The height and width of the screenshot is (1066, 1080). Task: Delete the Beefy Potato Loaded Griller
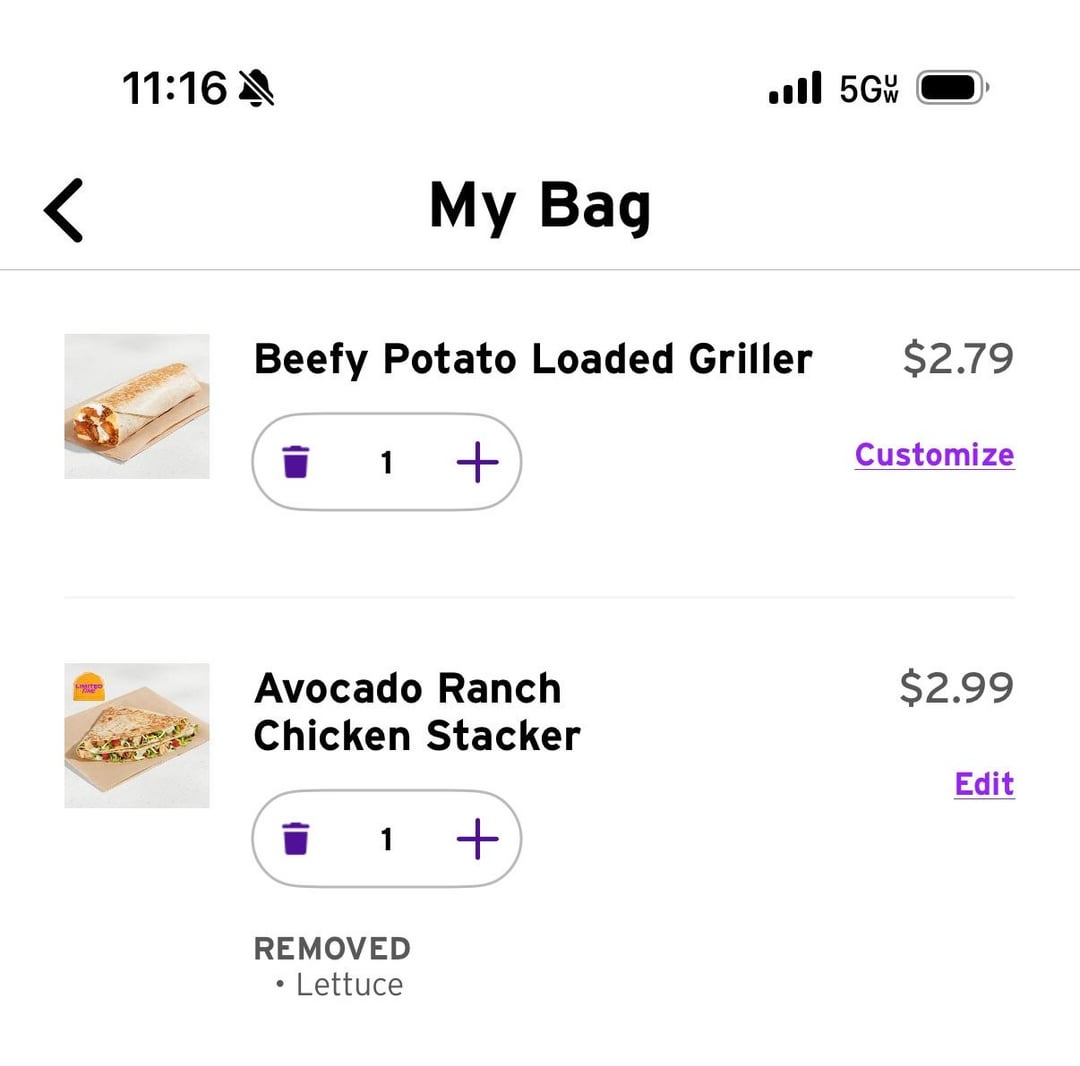pyautogui.click(x=296, y=462)
